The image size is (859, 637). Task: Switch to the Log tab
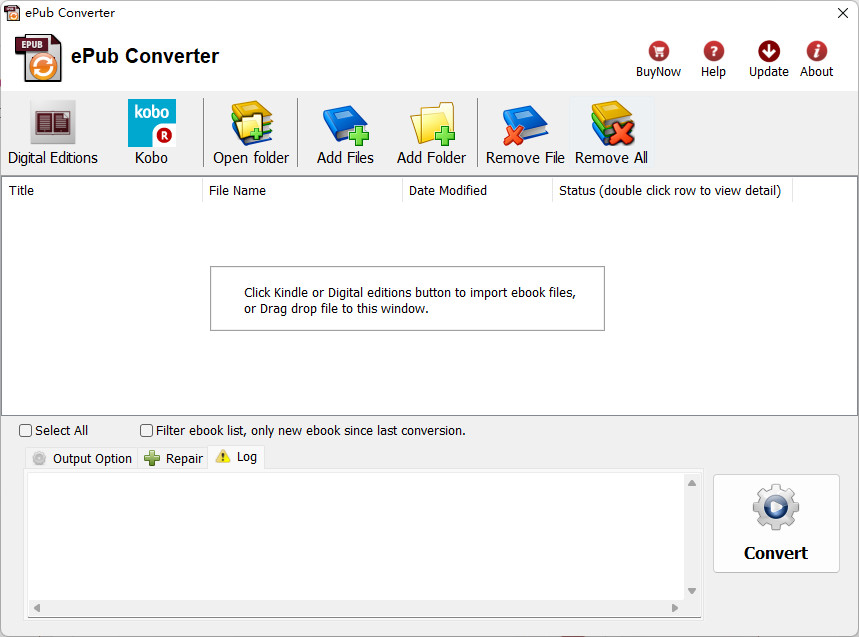click(236, 457)
